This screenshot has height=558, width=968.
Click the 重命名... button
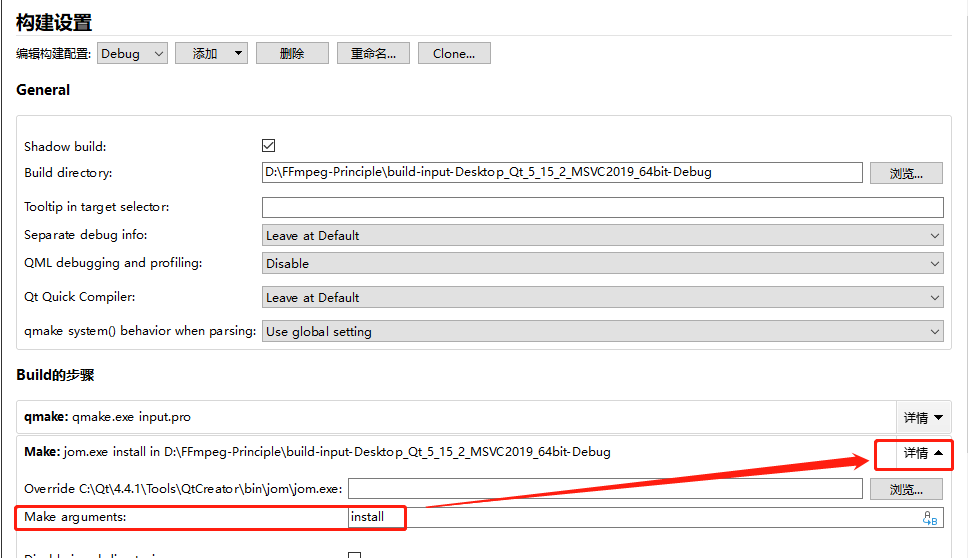373,54
